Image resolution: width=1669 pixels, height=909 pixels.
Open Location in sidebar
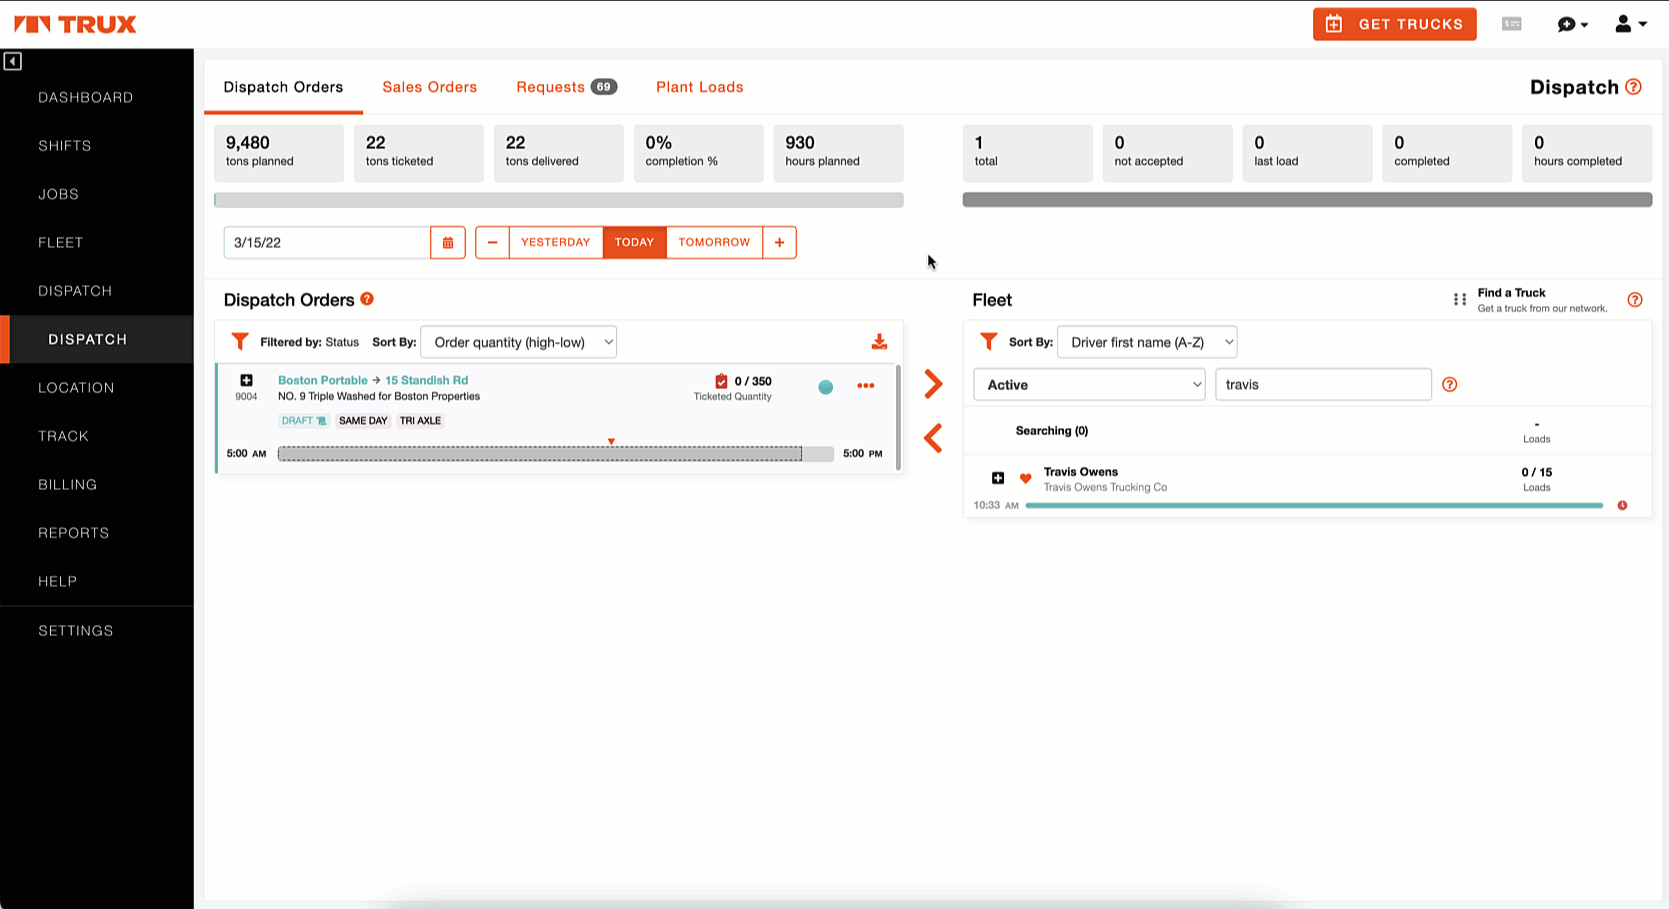[76, 388]
